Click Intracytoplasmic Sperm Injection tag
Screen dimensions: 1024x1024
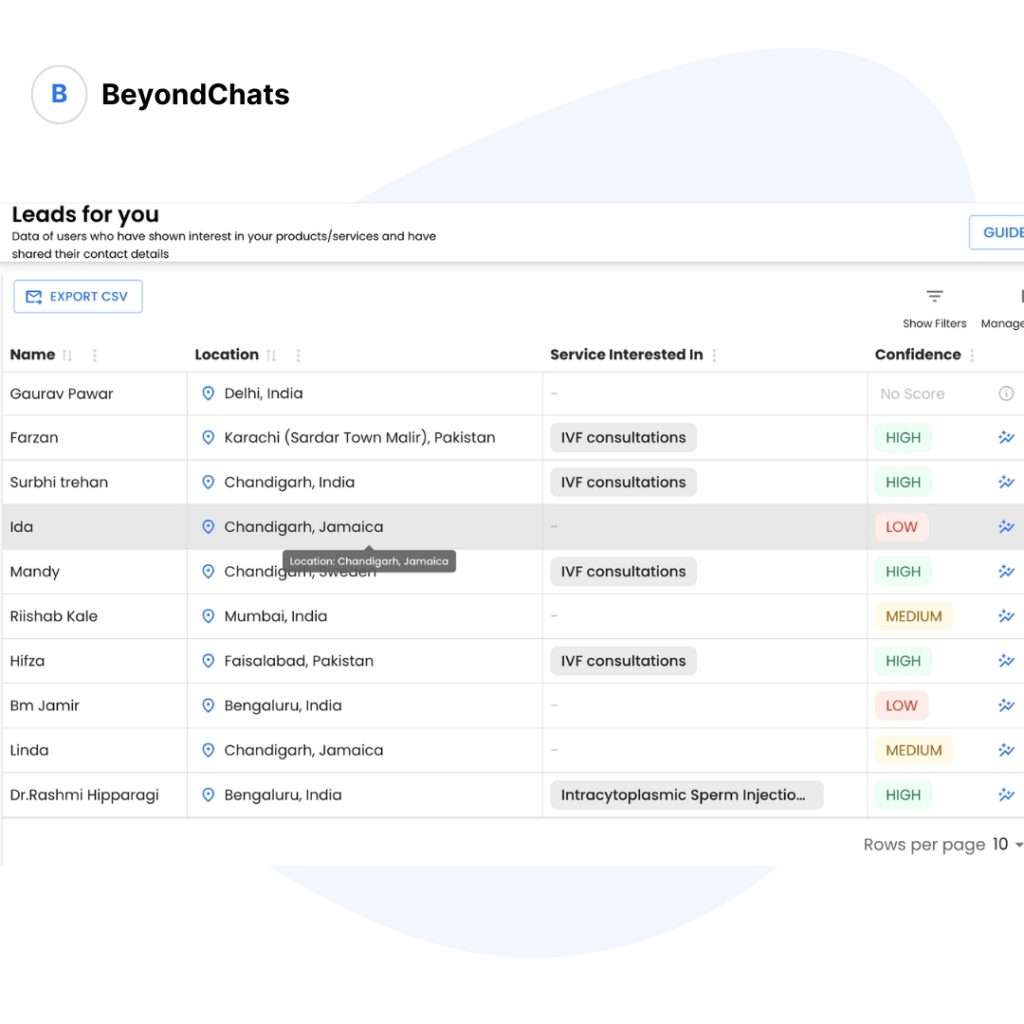tap(686, 795)
